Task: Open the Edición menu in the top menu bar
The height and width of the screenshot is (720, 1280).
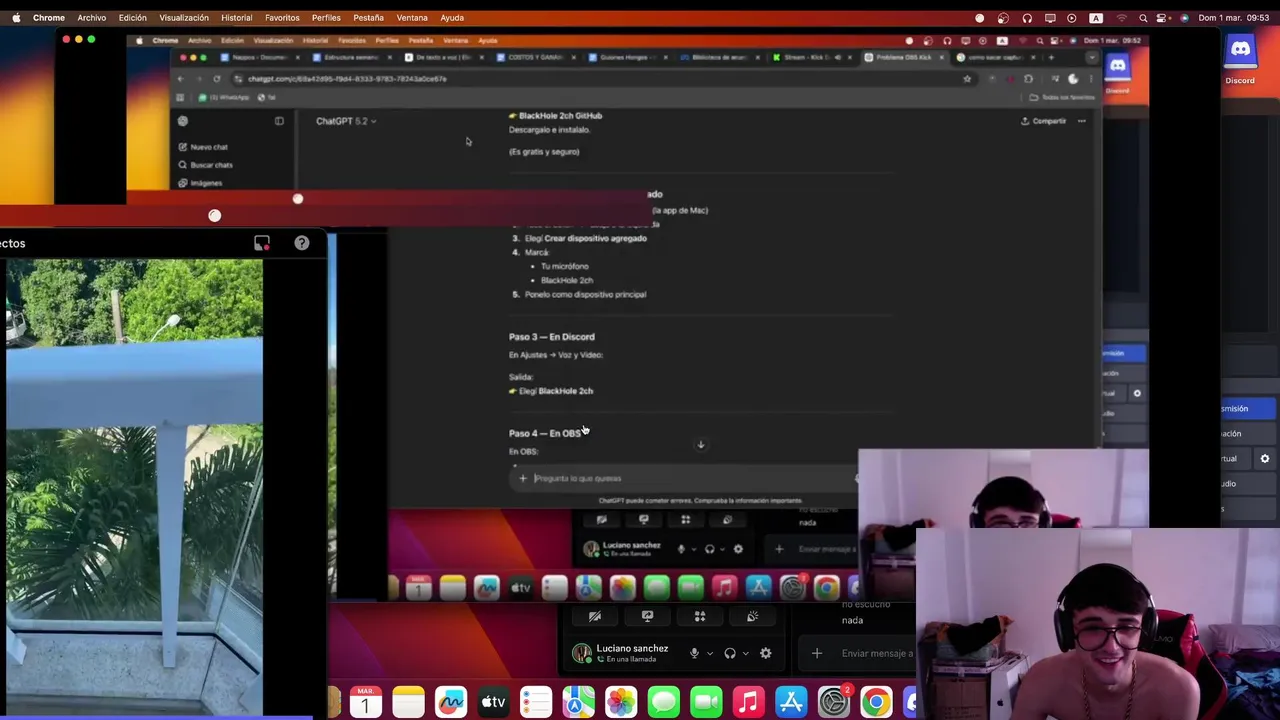Action: click(x=132, y=17)
